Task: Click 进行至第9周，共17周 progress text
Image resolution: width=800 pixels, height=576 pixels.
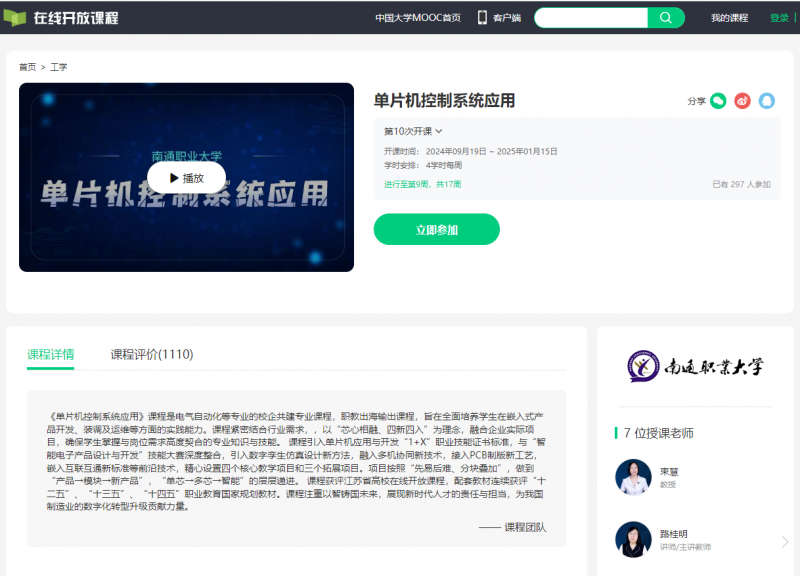Action: (422, 184)
